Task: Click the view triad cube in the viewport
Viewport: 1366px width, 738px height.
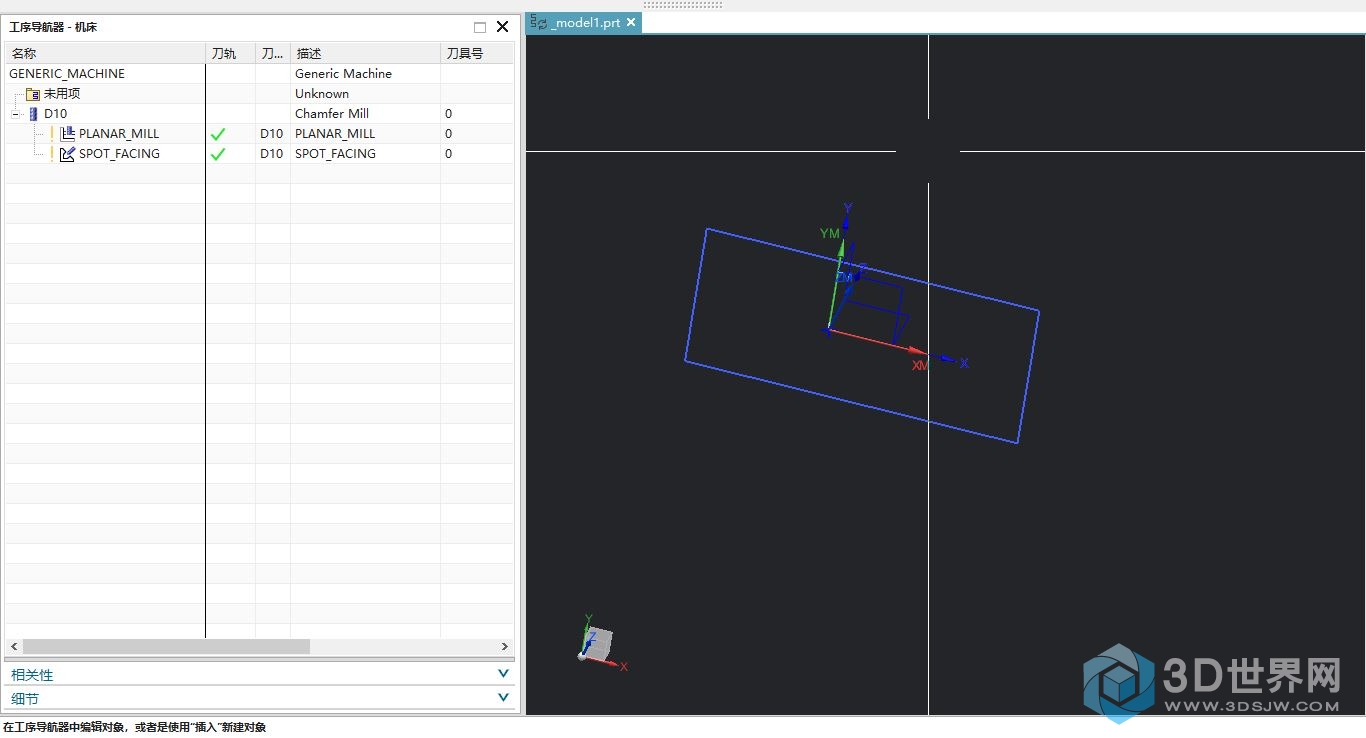Action: tap(597, 645)
